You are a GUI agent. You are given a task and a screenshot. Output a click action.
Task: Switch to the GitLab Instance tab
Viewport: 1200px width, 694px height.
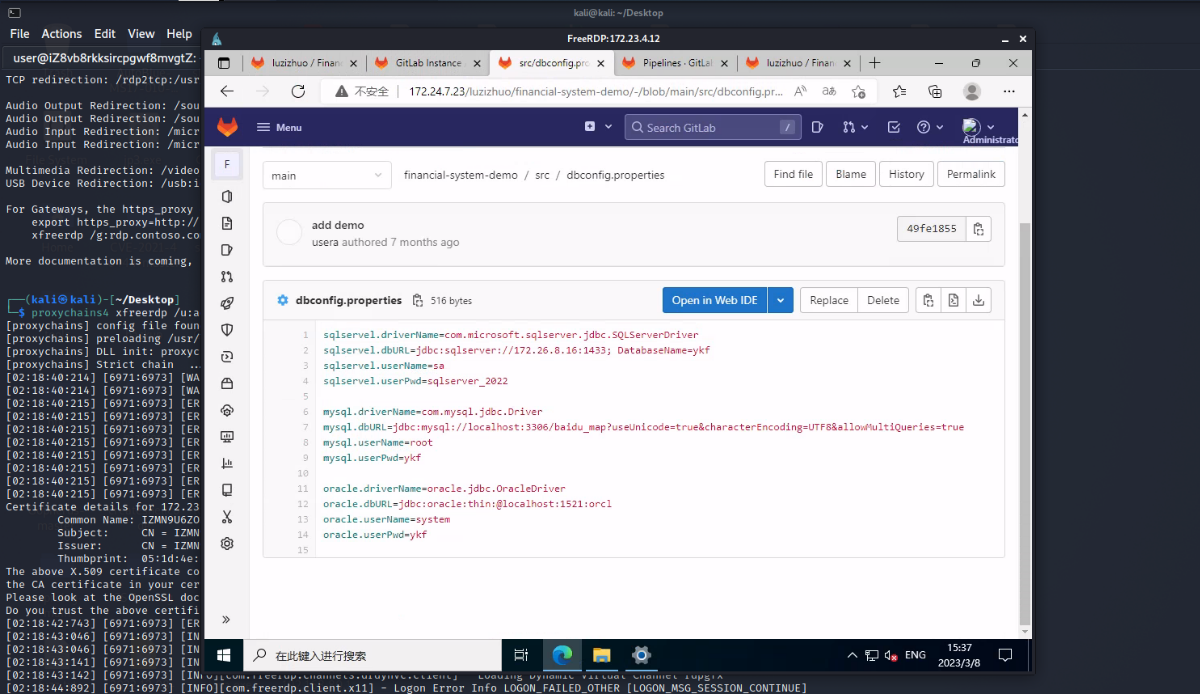[x=426, y=62]
